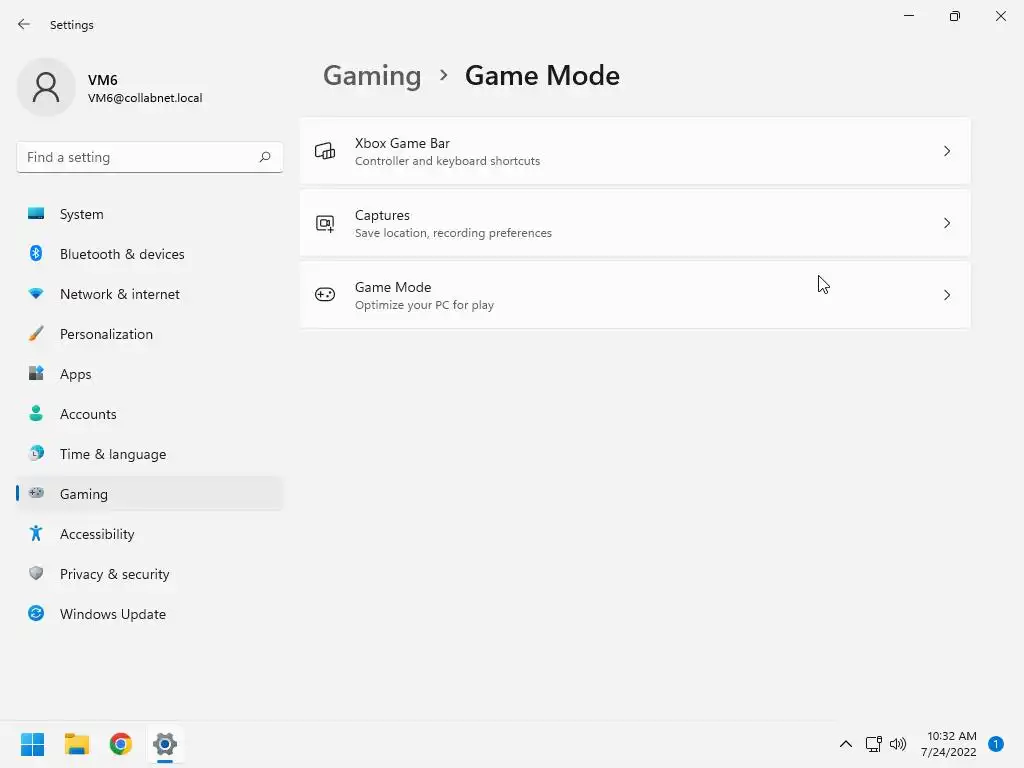Open Captures settings card
Screen dimensions: 1024x768
635,223
